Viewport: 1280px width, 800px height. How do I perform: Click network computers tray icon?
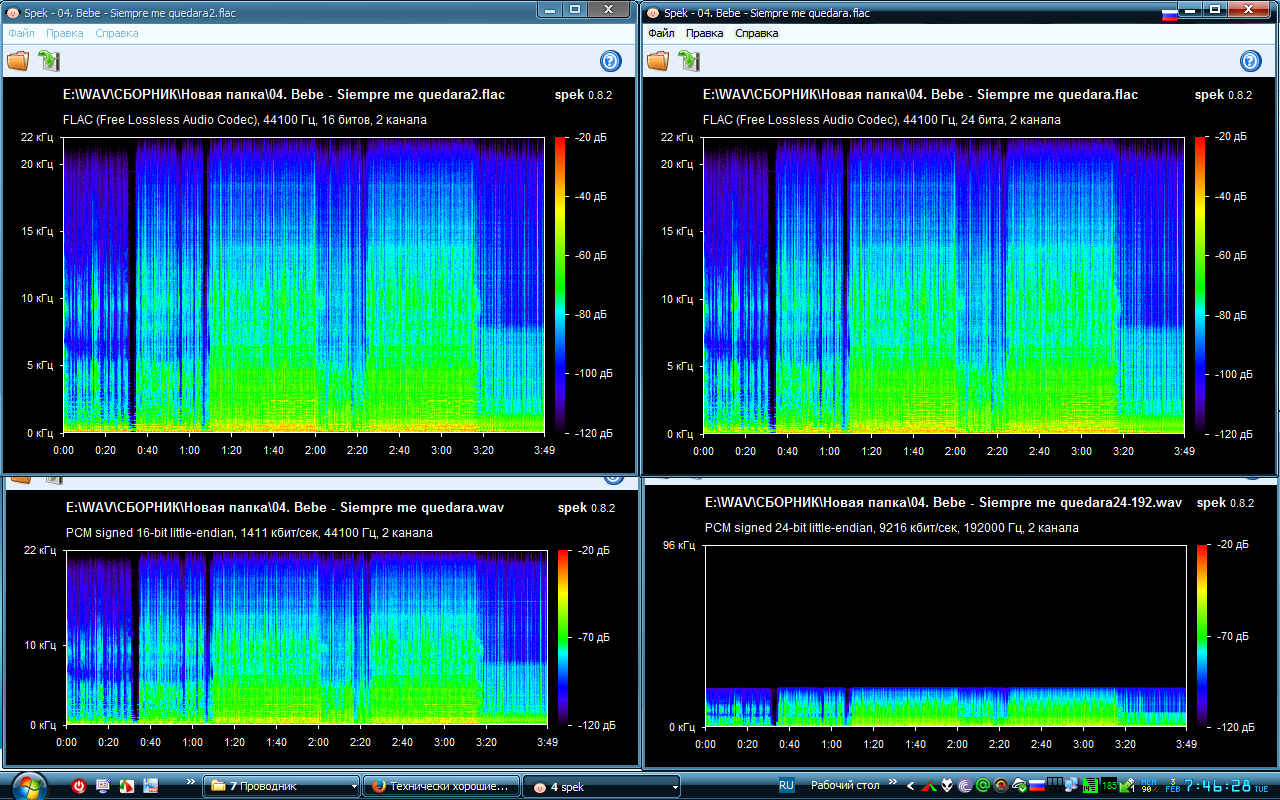(x=1072, y=786)
